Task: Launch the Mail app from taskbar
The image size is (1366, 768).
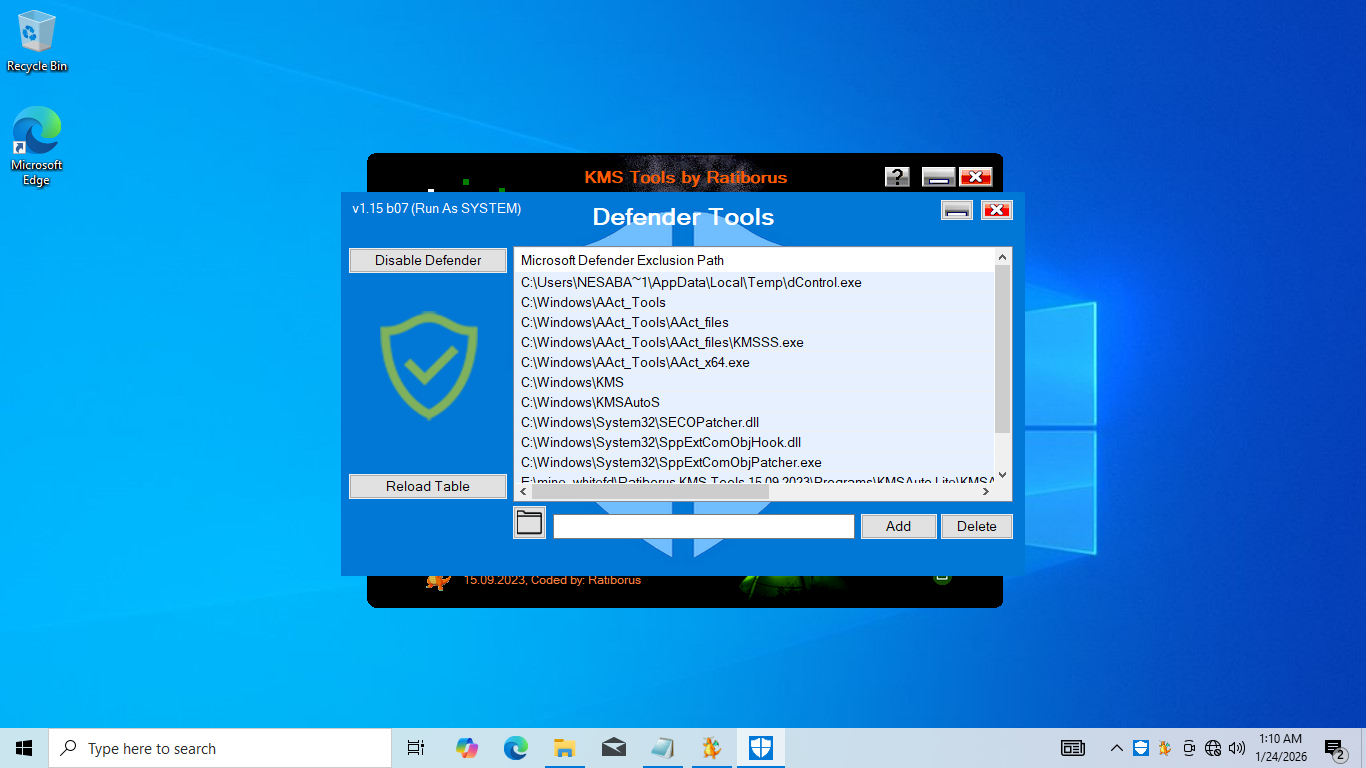Action: point(613,748)
